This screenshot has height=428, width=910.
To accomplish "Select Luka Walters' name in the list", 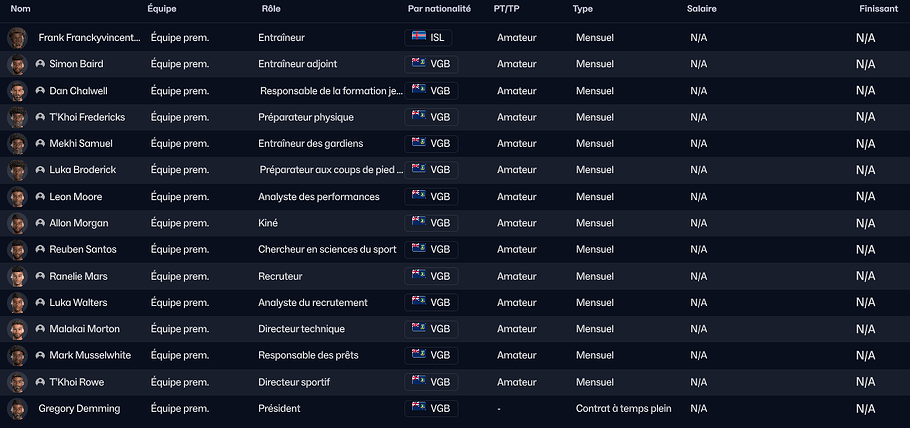I will [78, 302].
